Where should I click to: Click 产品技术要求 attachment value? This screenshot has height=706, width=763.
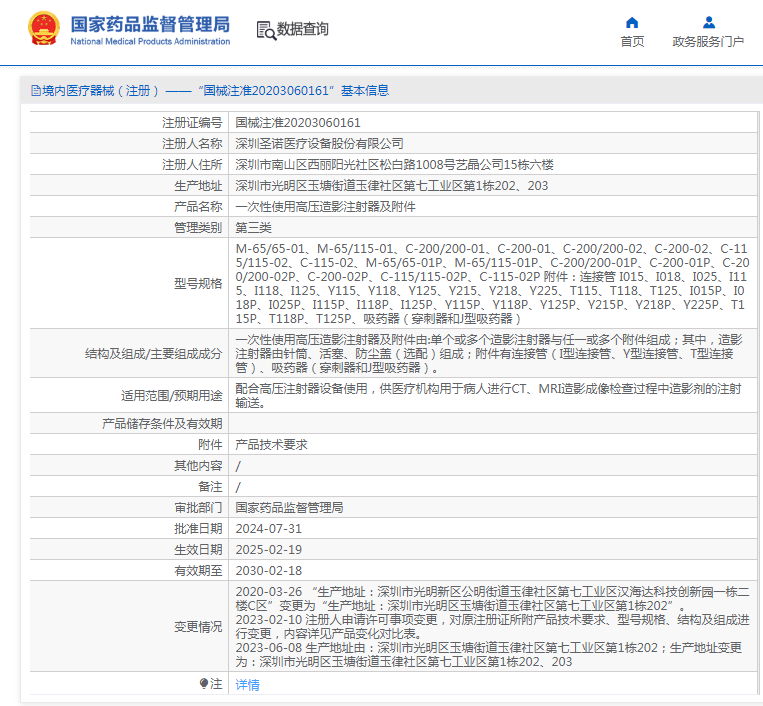coord(272,444)
